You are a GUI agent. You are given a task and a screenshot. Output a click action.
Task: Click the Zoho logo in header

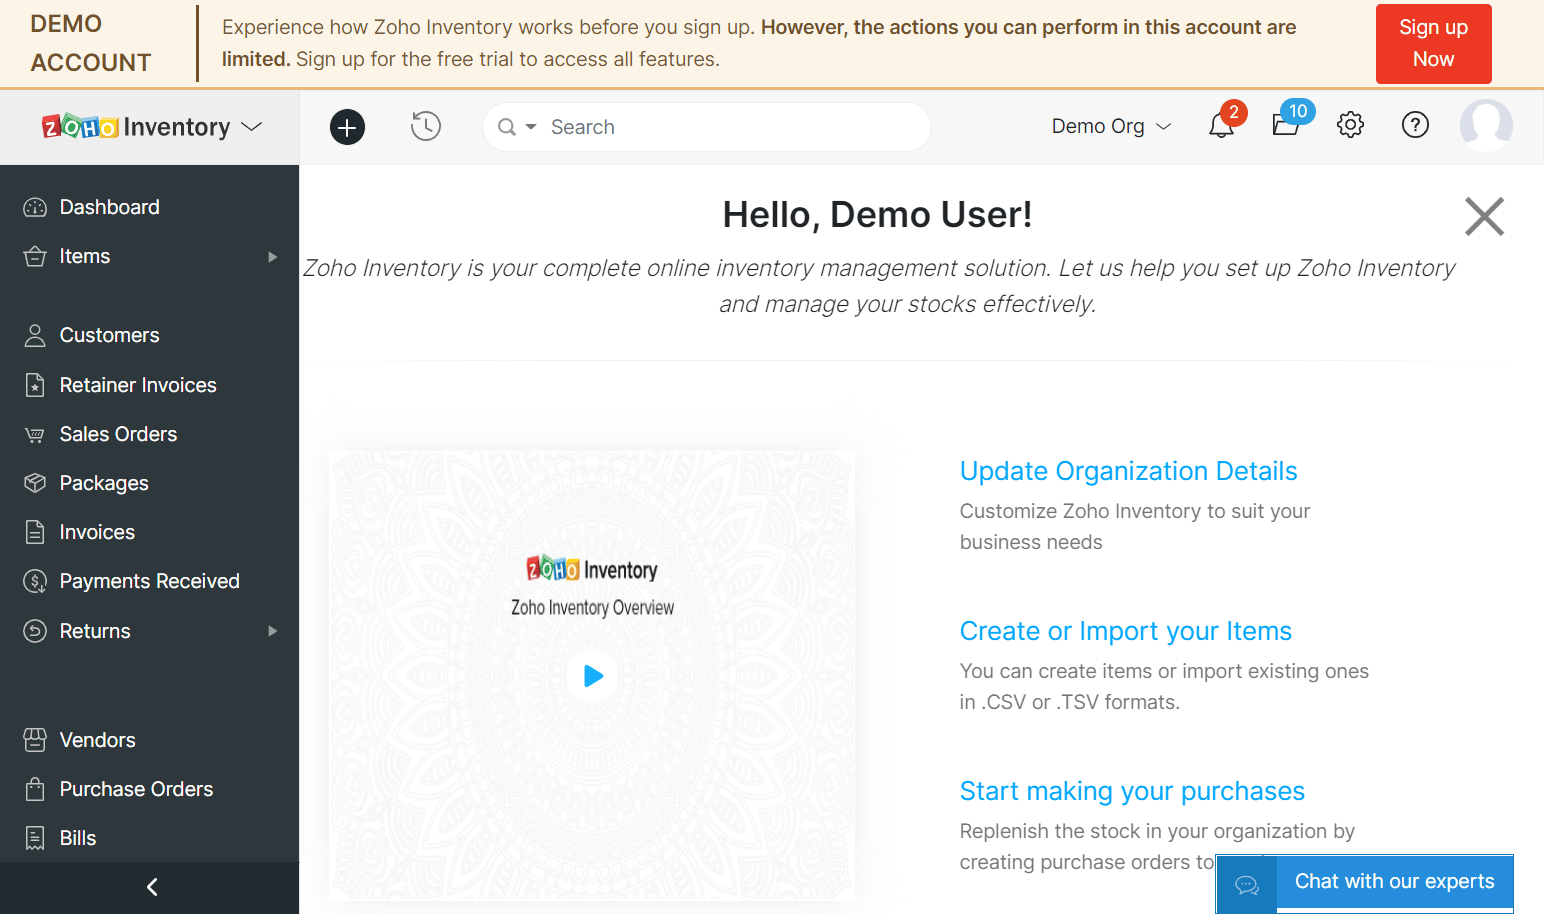80,126
